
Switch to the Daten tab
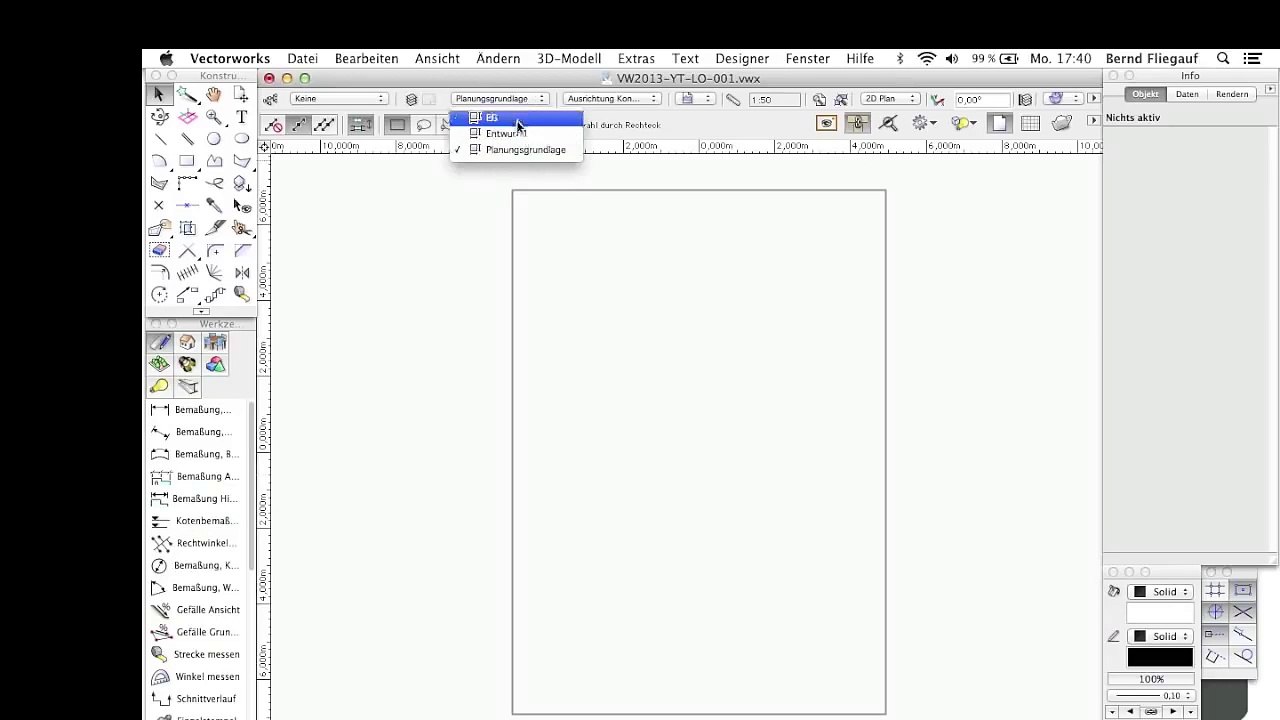[x=1187, y=94]
